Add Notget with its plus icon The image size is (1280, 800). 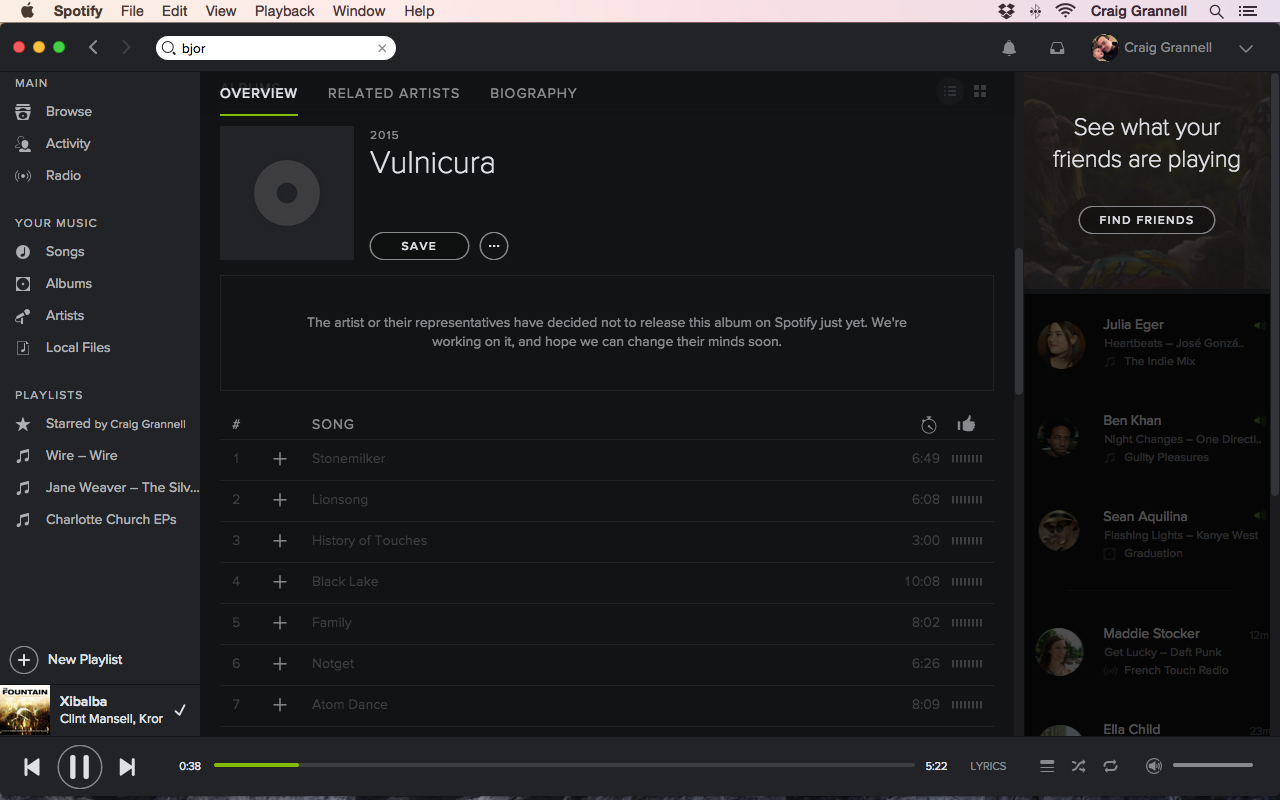pos(280,664)
